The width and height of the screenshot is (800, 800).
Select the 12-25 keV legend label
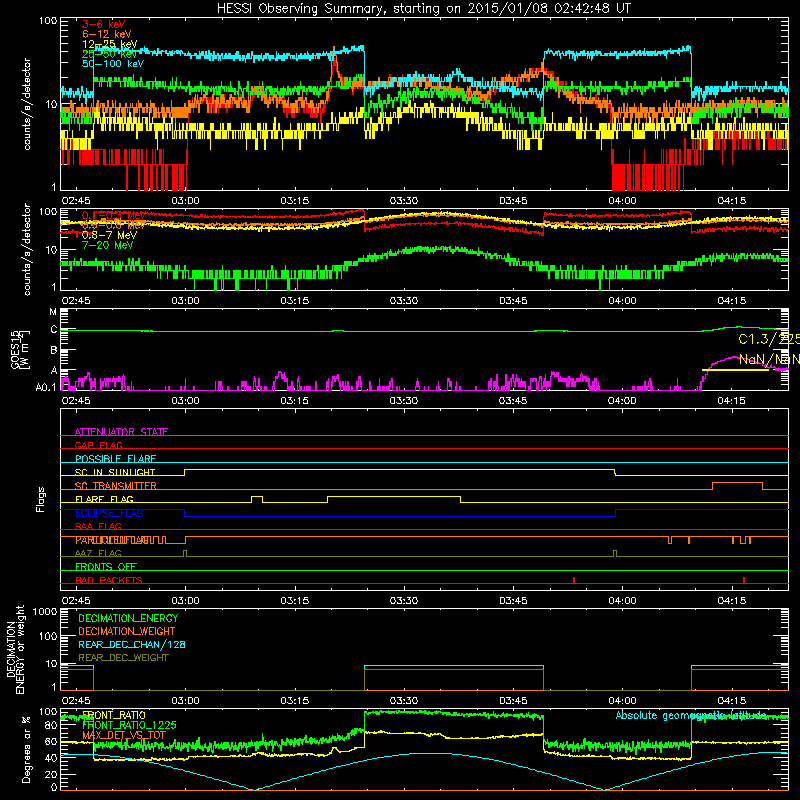(110, 44)
